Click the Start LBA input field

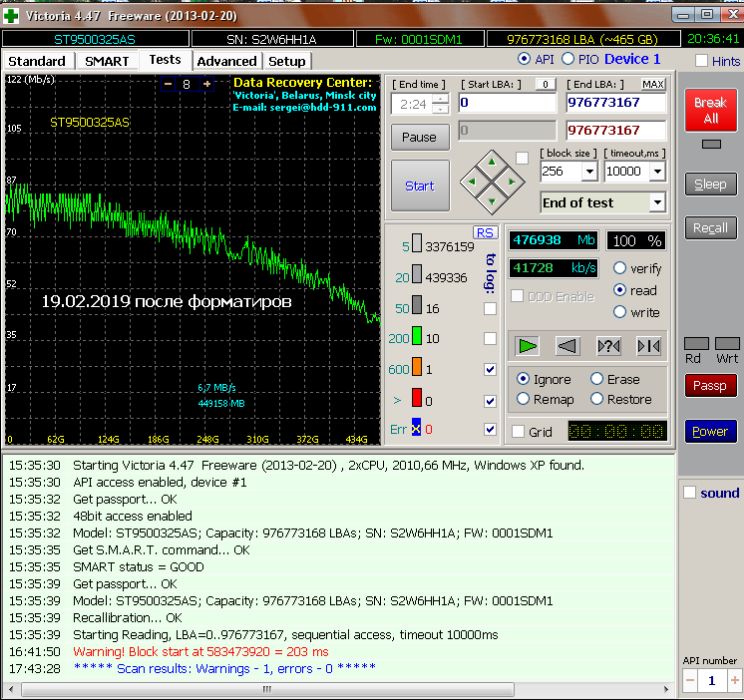click(507, 103)
